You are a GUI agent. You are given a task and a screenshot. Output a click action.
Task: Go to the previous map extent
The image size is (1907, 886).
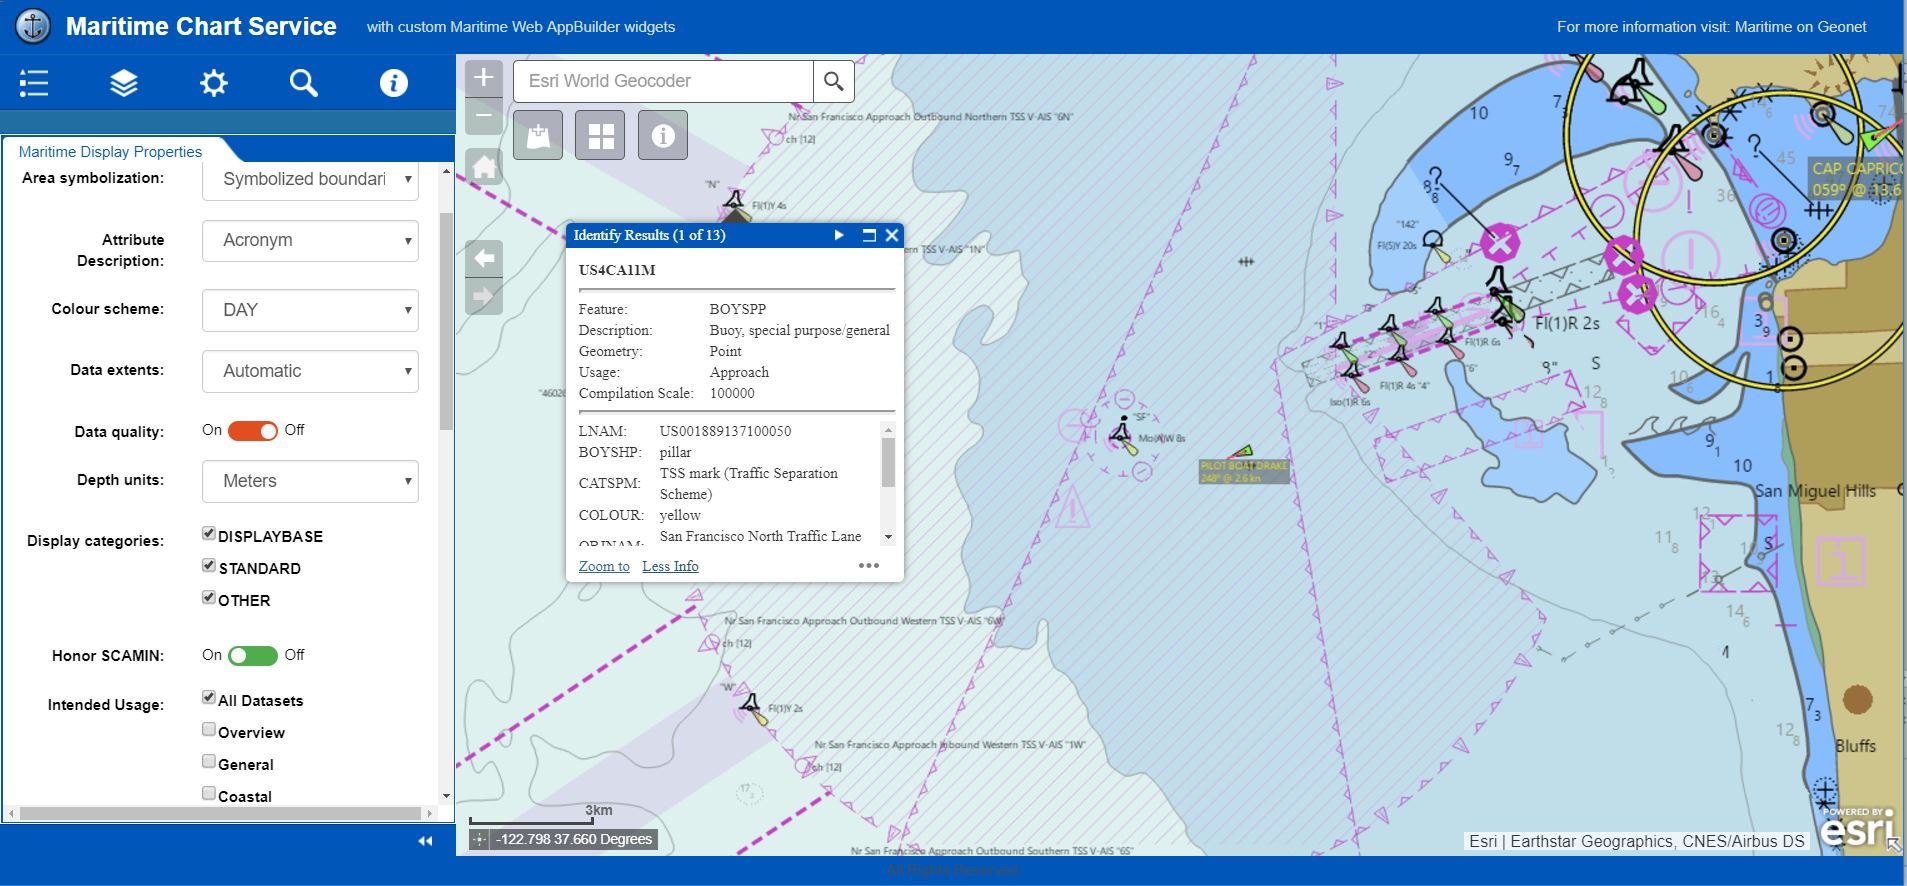click(484, 259)
